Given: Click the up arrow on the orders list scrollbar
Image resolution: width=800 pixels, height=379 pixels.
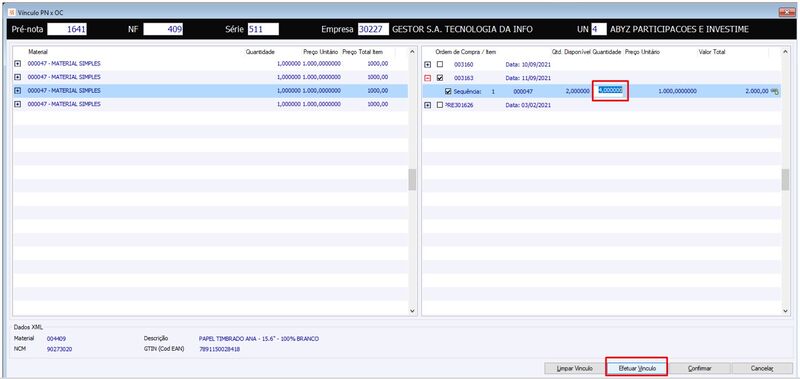Looking at the screenshot, I should (x=785, y=52).
